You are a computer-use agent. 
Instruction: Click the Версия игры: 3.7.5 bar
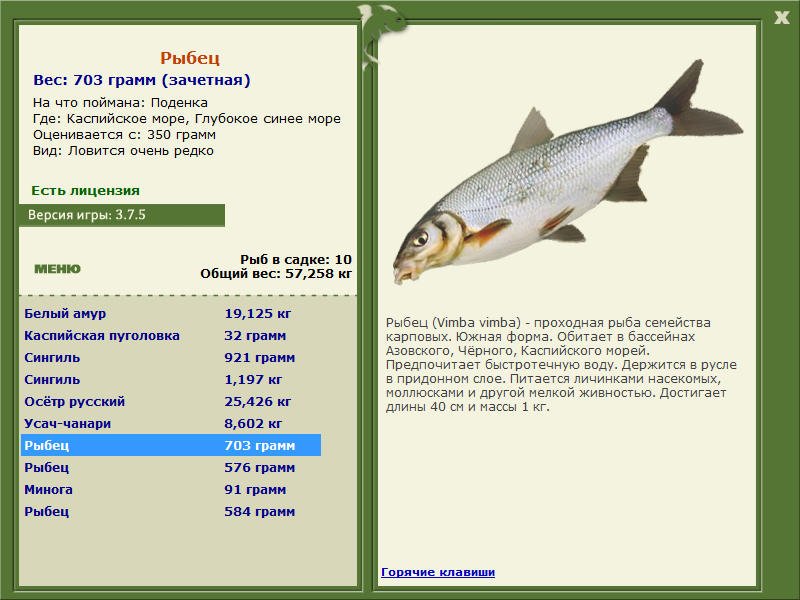click(x=122, y=215)
